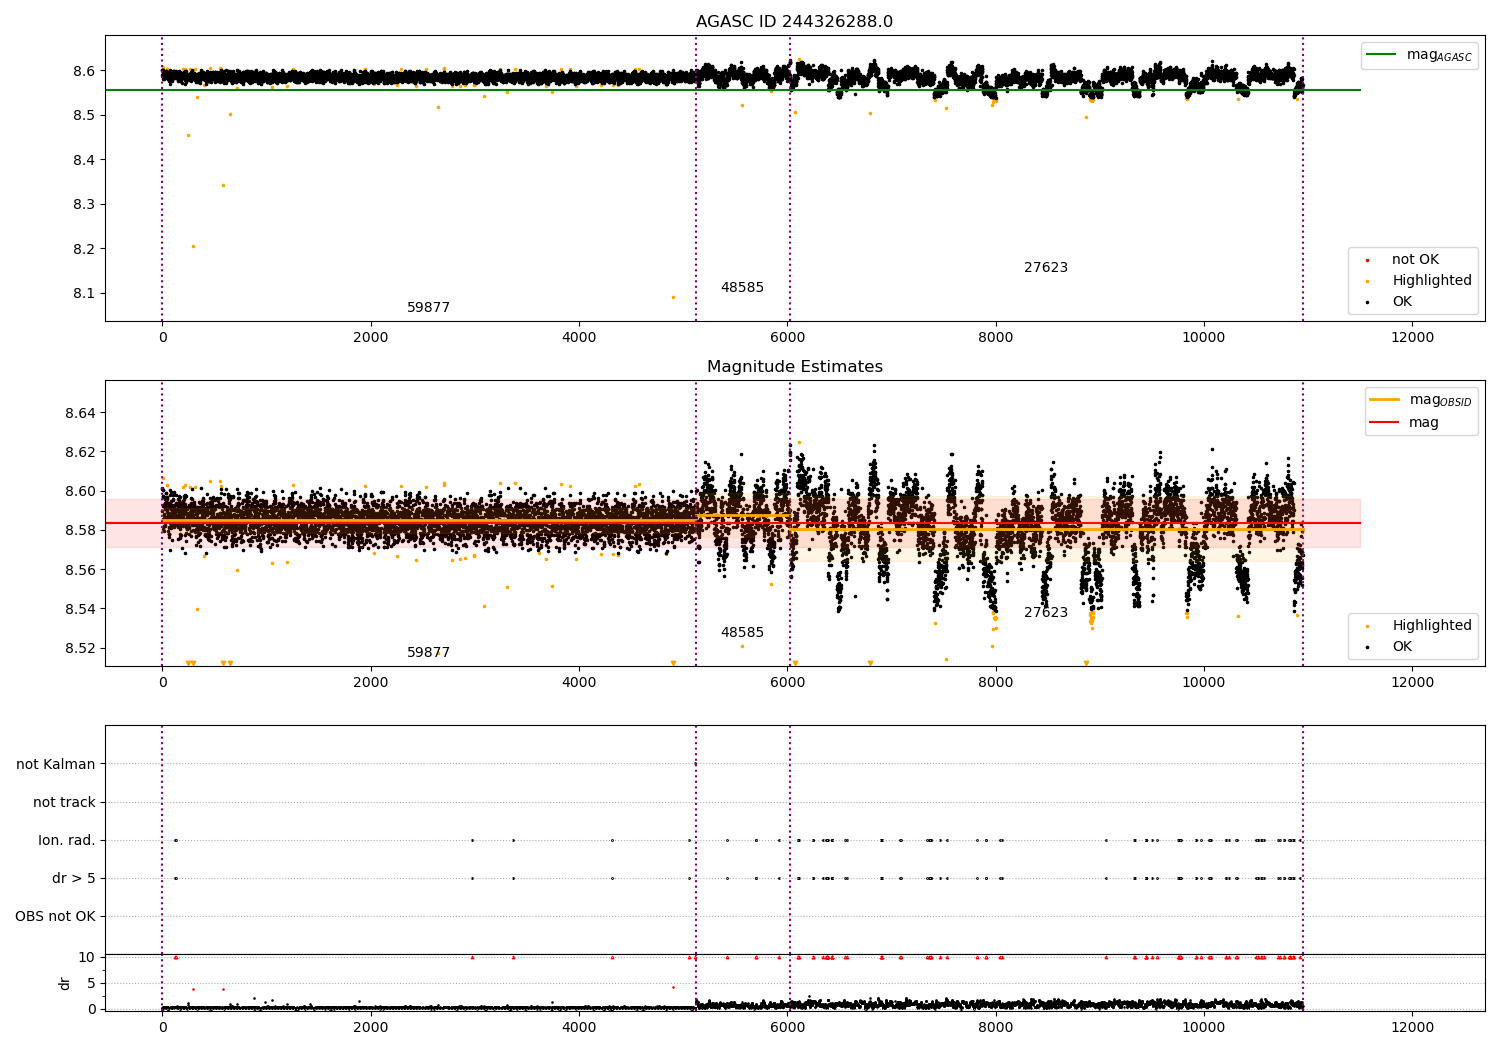The width and height of the screenshot is (1500, 1050).
Task: Click observation label 48585 in middle plot
Action: coord(742,633)
